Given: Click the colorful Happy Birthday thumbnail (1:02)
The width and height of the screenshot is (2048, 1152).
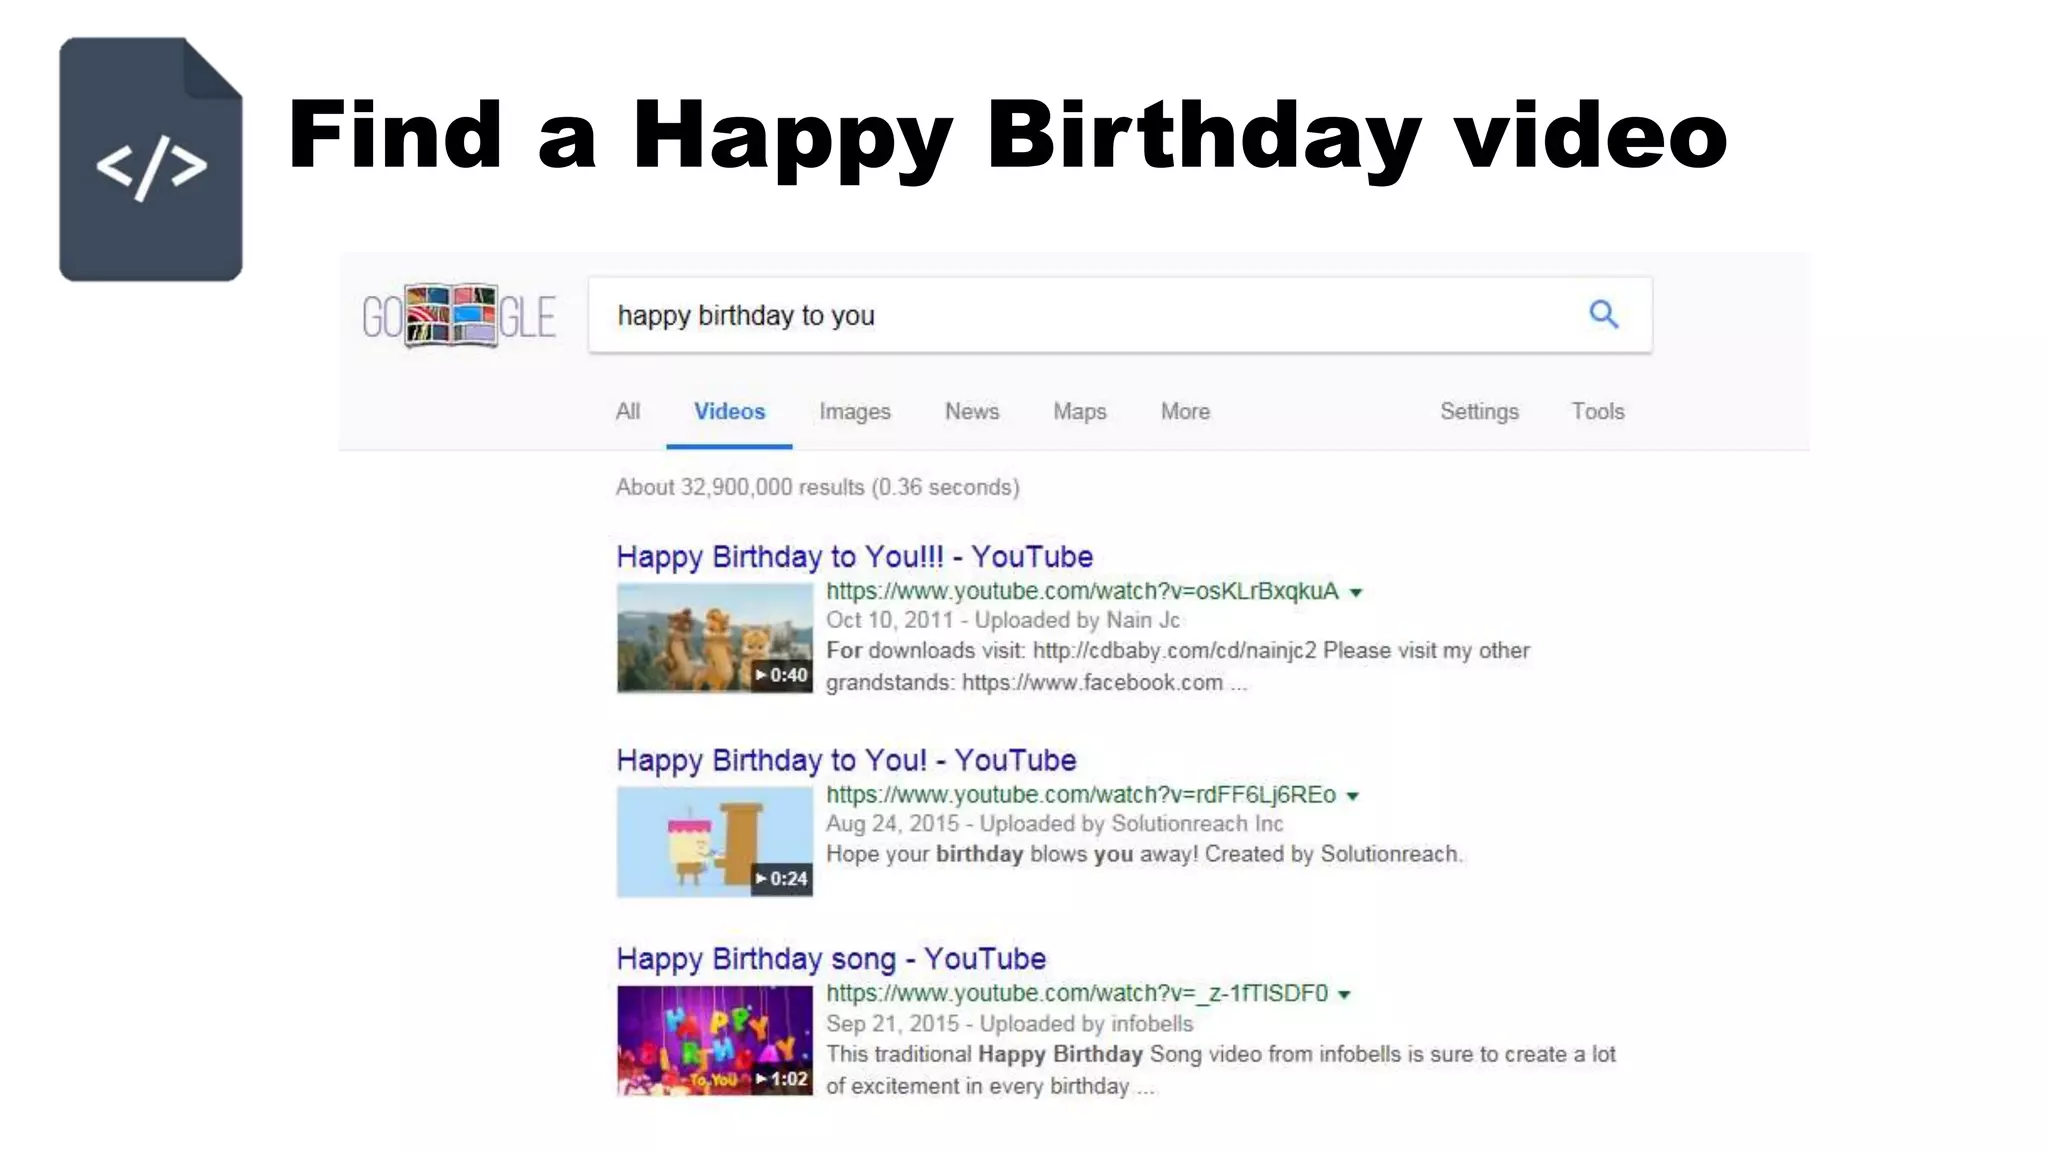Looking at the screenshot, I should click(715, 1041).
